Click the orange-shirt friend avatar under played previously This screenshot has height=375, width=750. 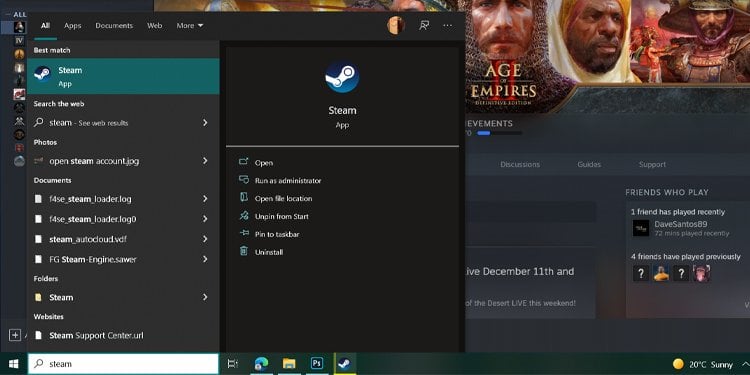point(661,274)
